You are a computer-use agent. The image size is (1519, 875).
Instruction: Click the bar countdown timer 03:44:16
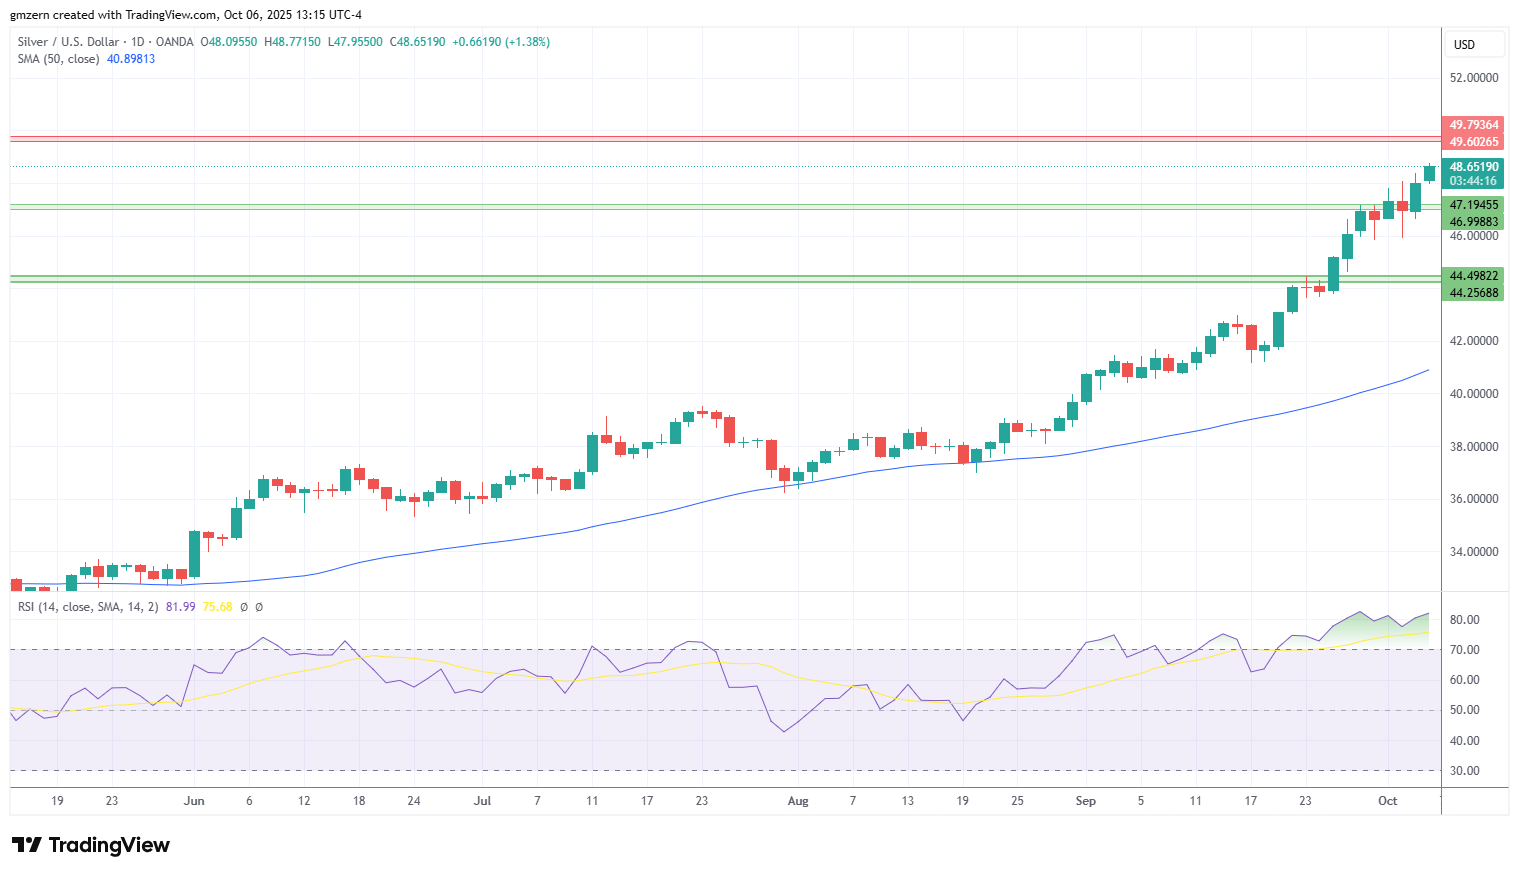tap(1473, 181)
